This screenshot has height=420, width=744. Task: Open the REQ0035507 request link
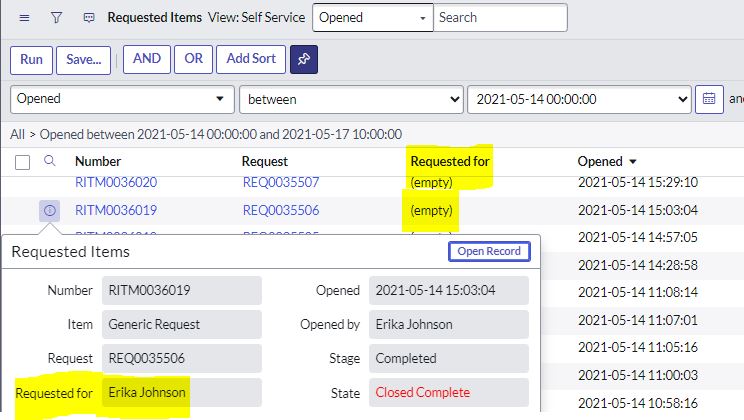click(x=281, y=182)
